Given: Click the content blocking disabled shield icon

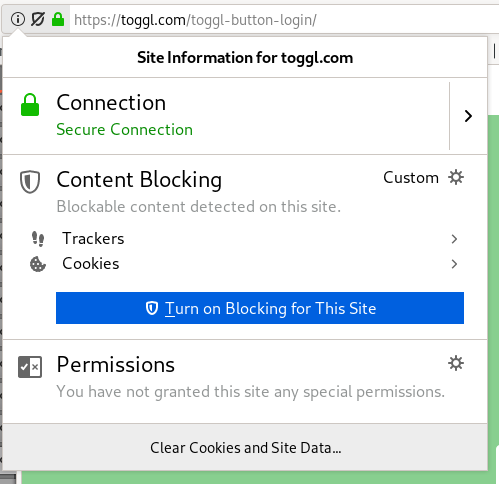Looking at the screenshot, I should (x=38, y=19).
